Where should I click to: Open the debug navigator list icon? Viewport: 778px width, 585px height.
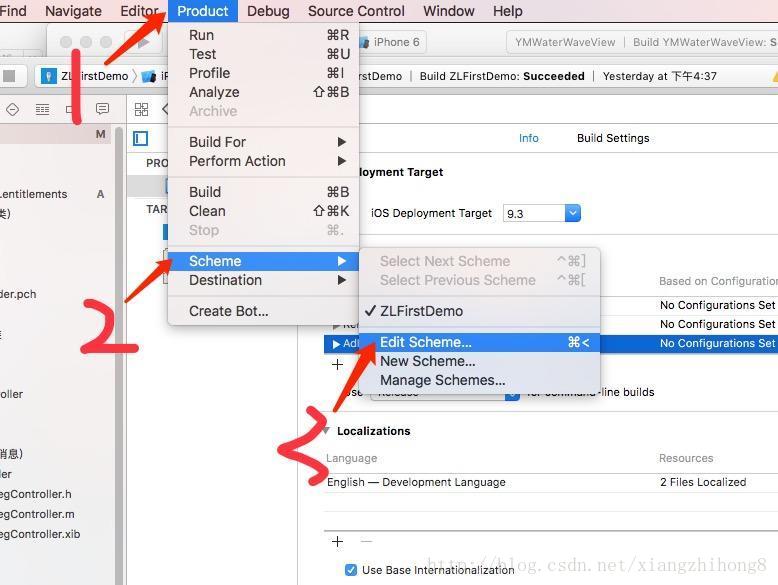coord(43,109)
